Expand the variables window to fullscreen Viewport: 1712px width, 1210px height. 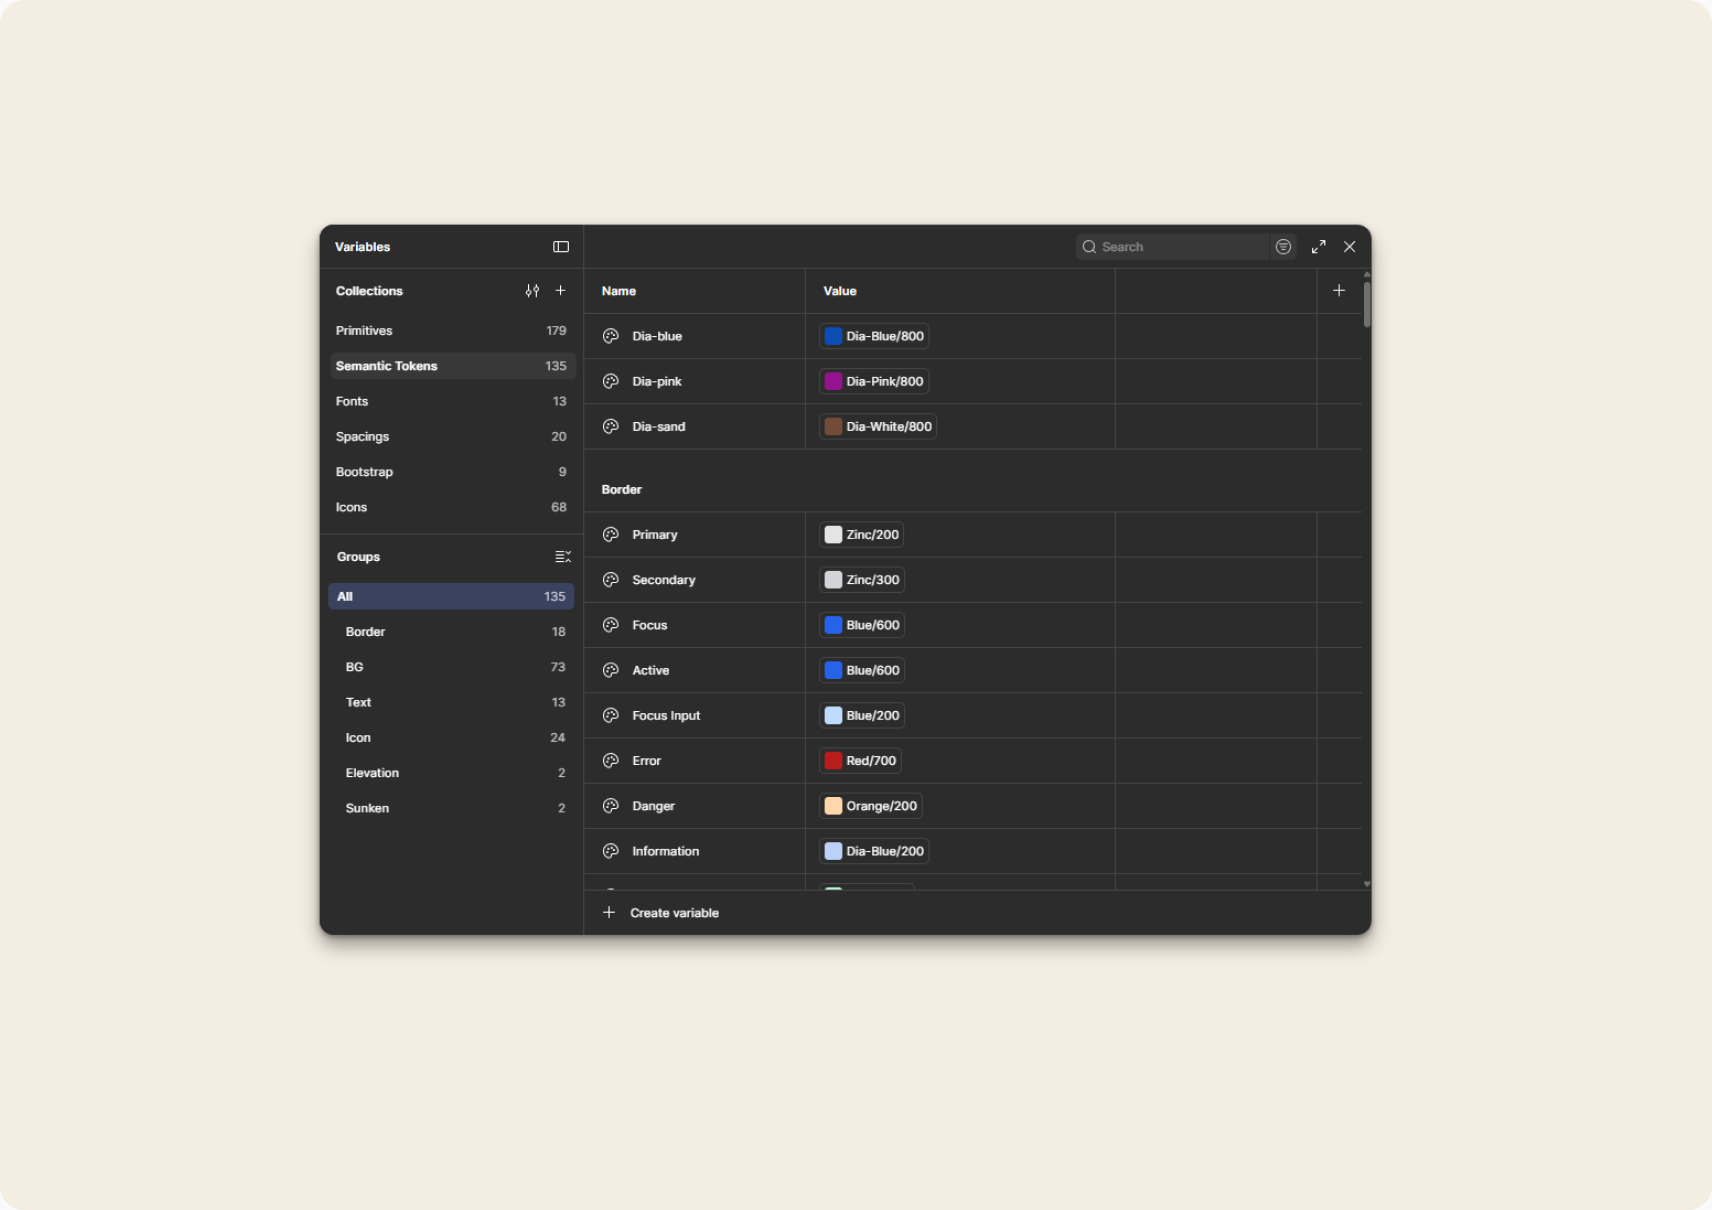[1319, 247]
